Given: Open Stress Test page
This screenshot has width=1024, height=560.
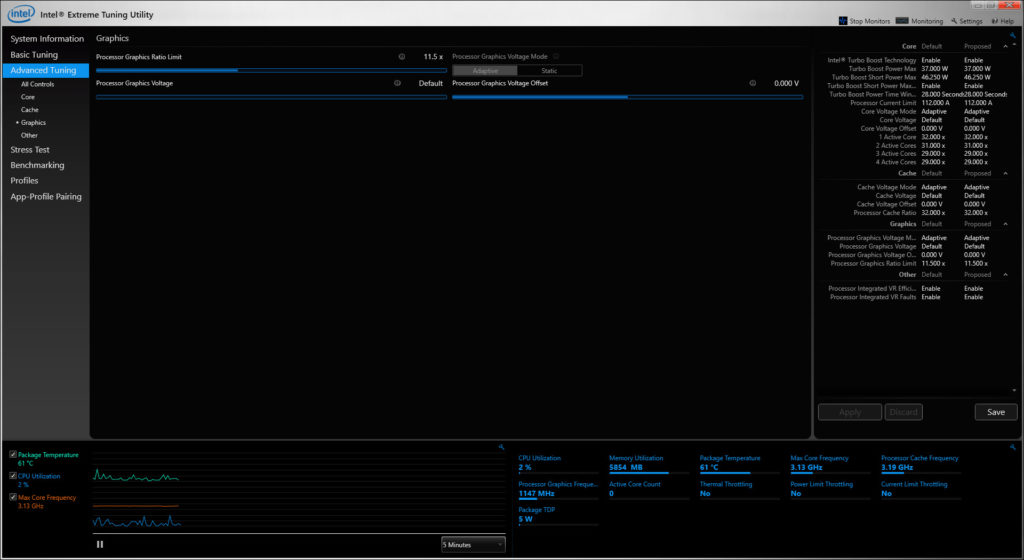Looking at the screenshot, I should [30, 149].
